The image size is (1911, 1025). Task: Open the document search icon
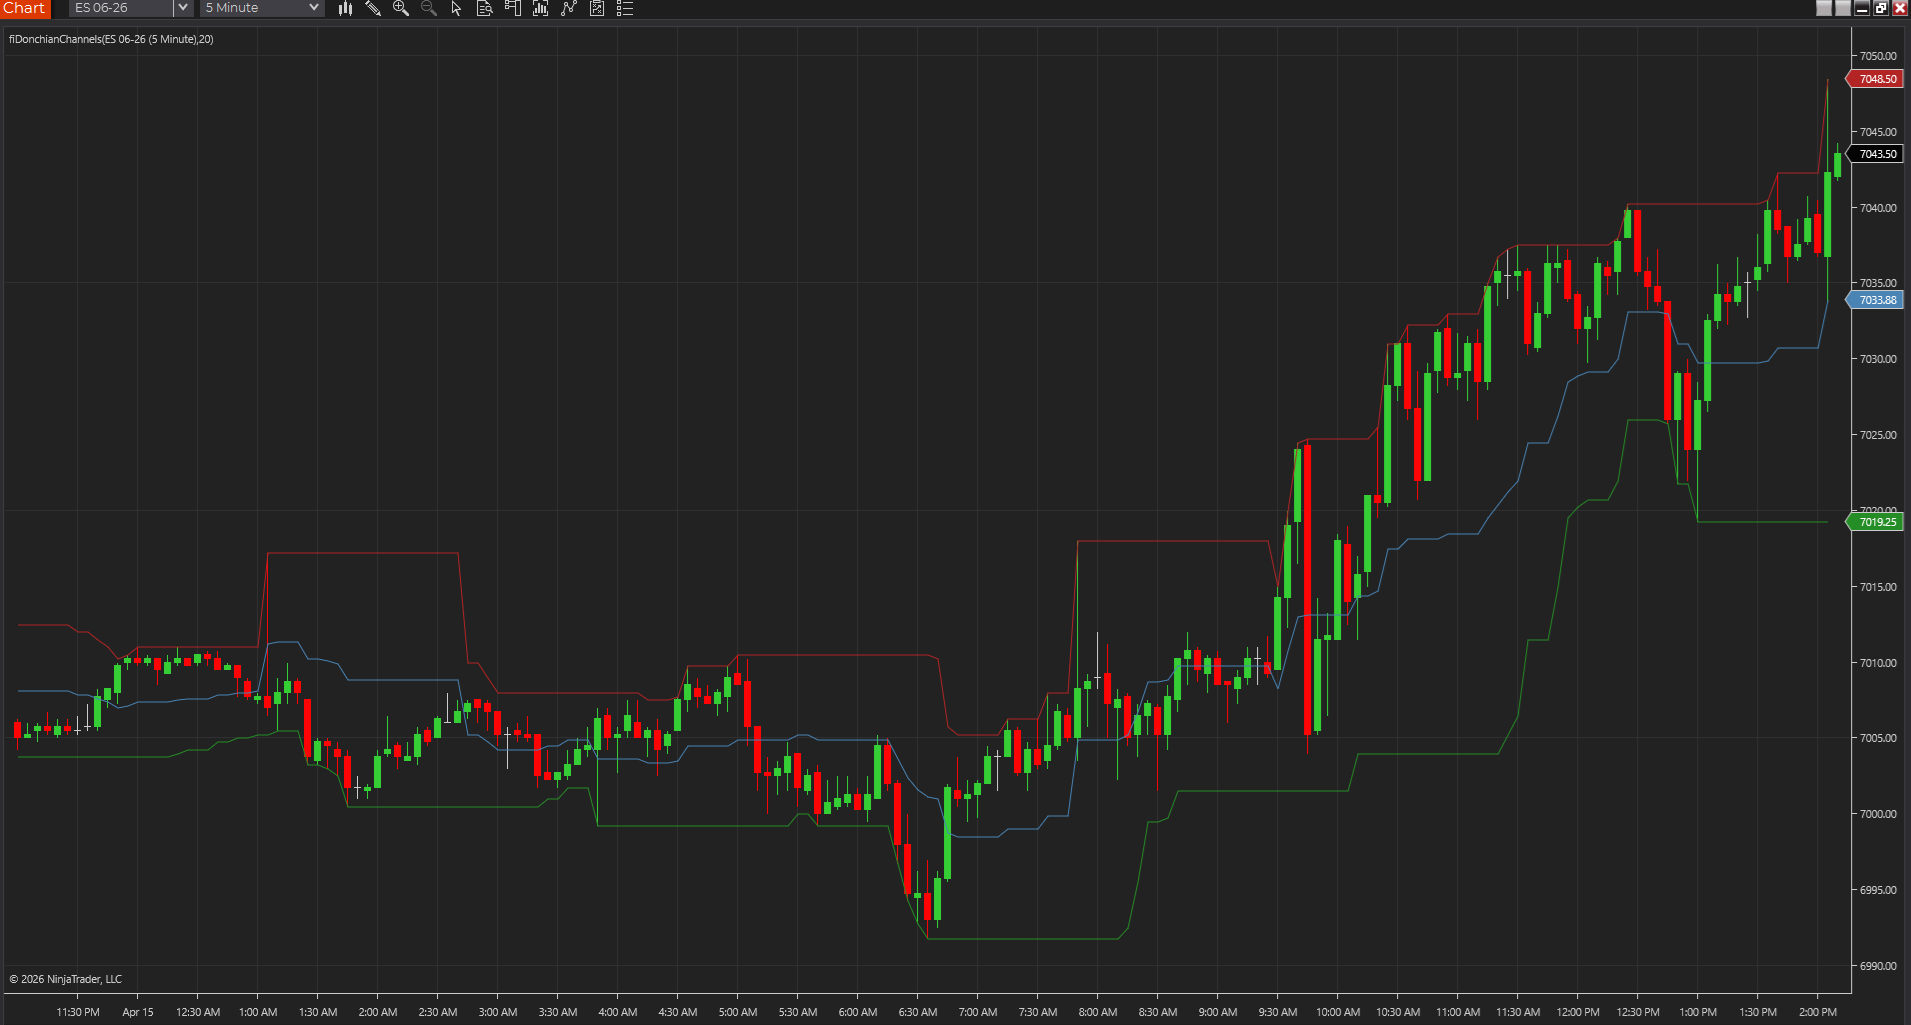(x=484, y=8)
